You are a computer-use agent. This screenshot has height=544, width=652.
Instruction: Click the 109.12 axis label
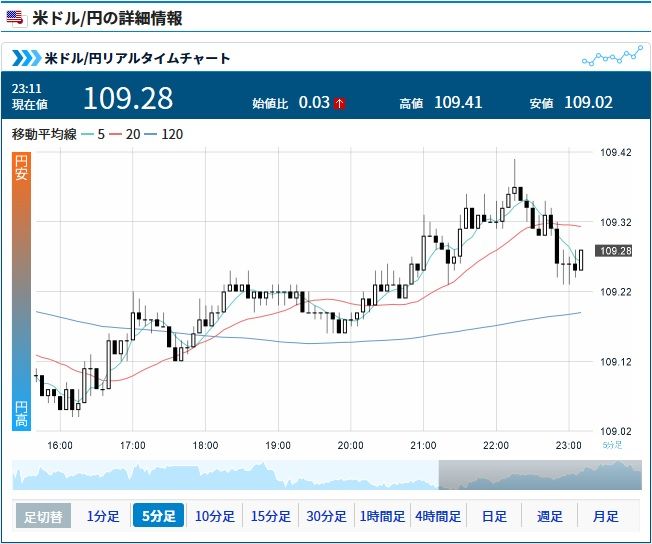(615, 362)
